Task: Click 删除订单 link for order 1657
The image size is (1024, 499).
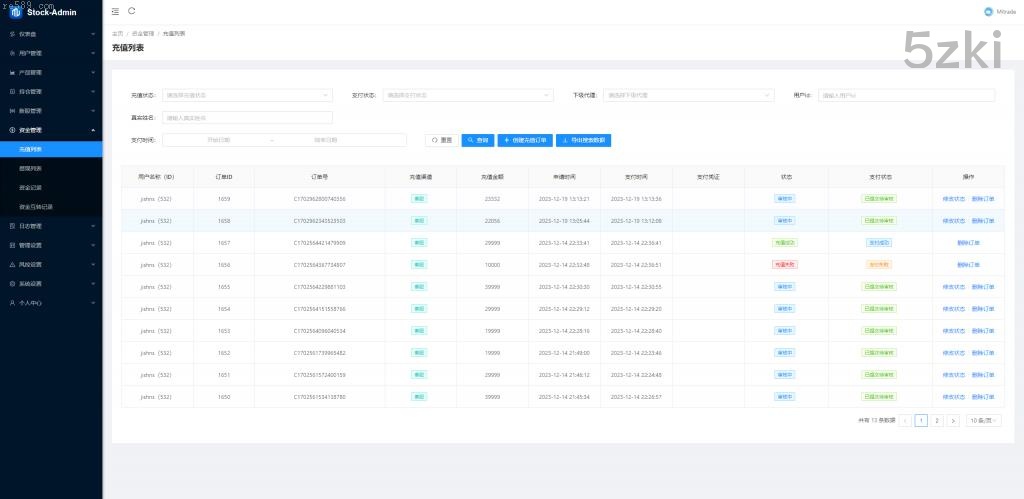Action: (x=968, y=243)
